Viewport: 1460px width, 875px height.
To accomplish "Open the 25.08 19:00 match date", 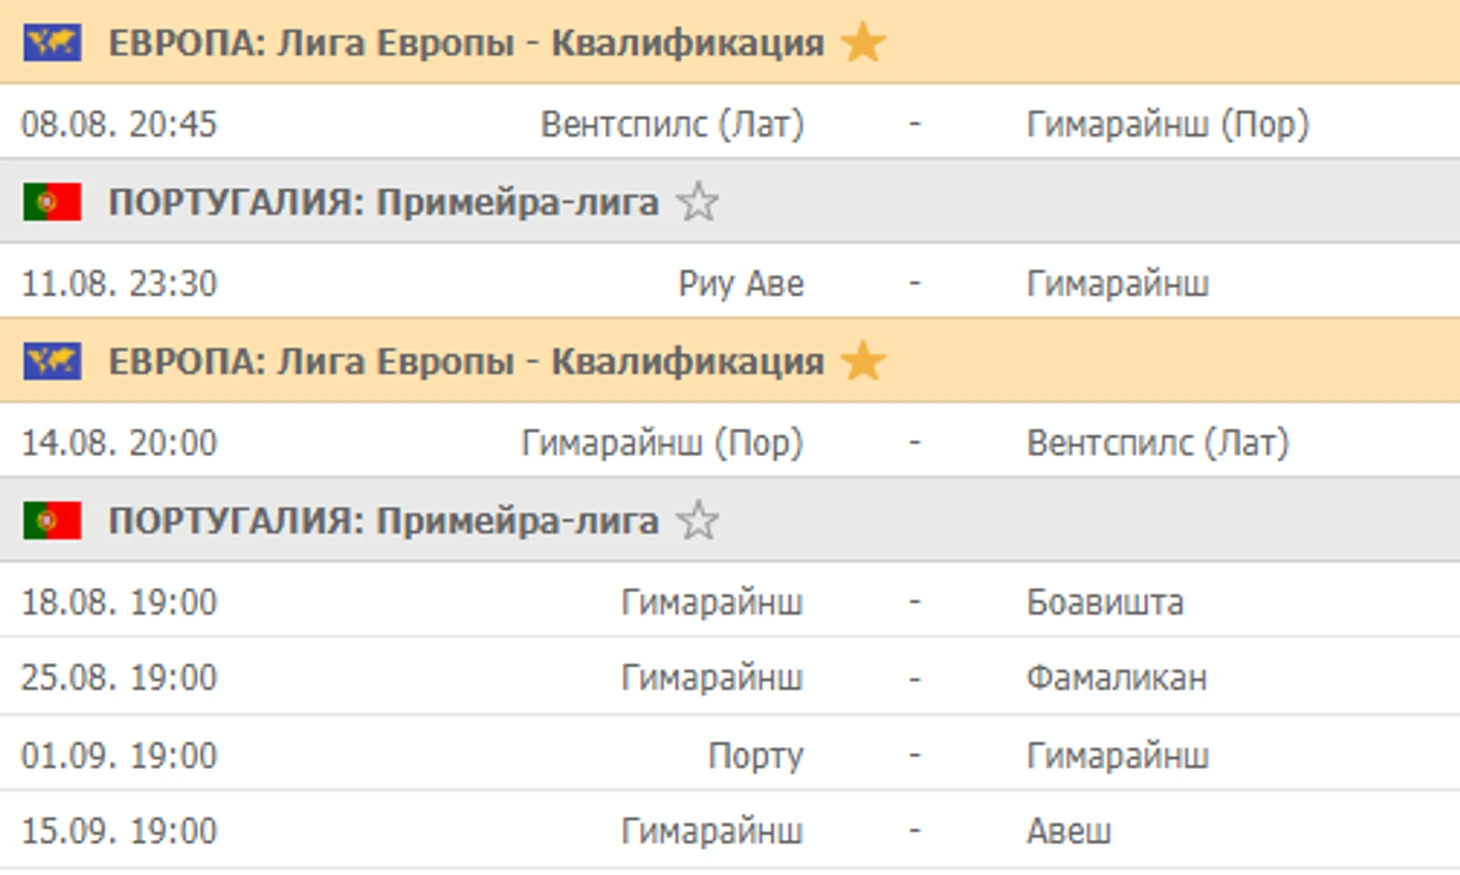I will click(119, 678).
